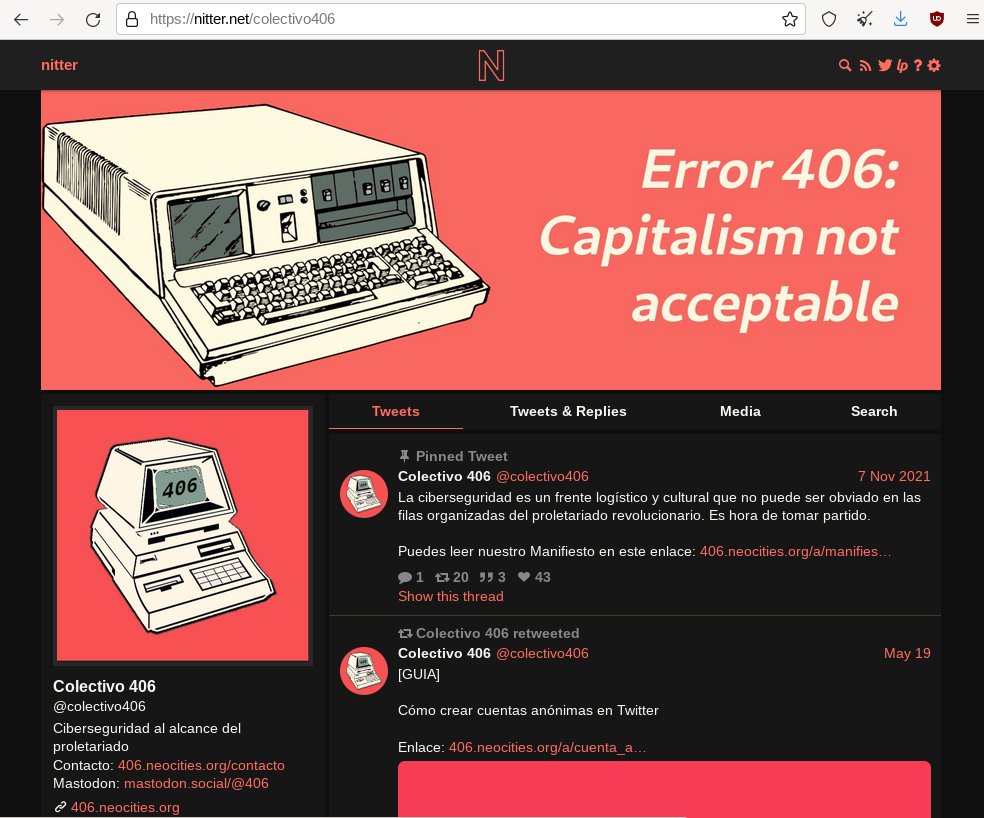Open 406.neocities.org/contacto in the bio

point(201,765)
